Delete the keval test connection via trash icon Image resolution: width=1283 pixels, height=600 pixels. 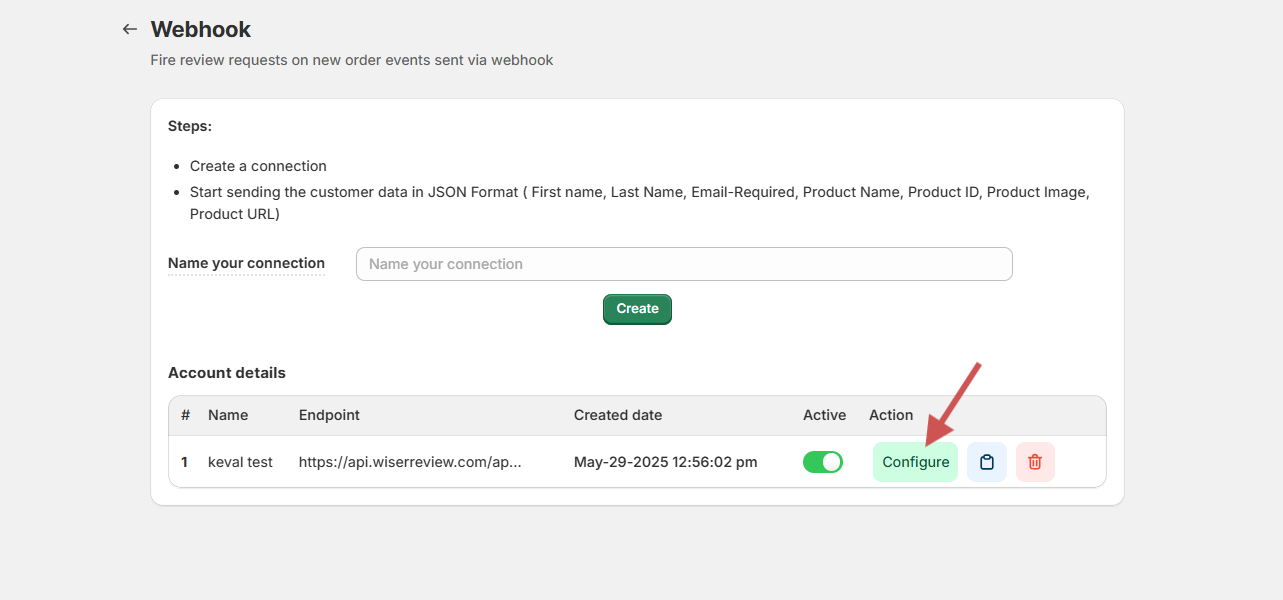1035,462
